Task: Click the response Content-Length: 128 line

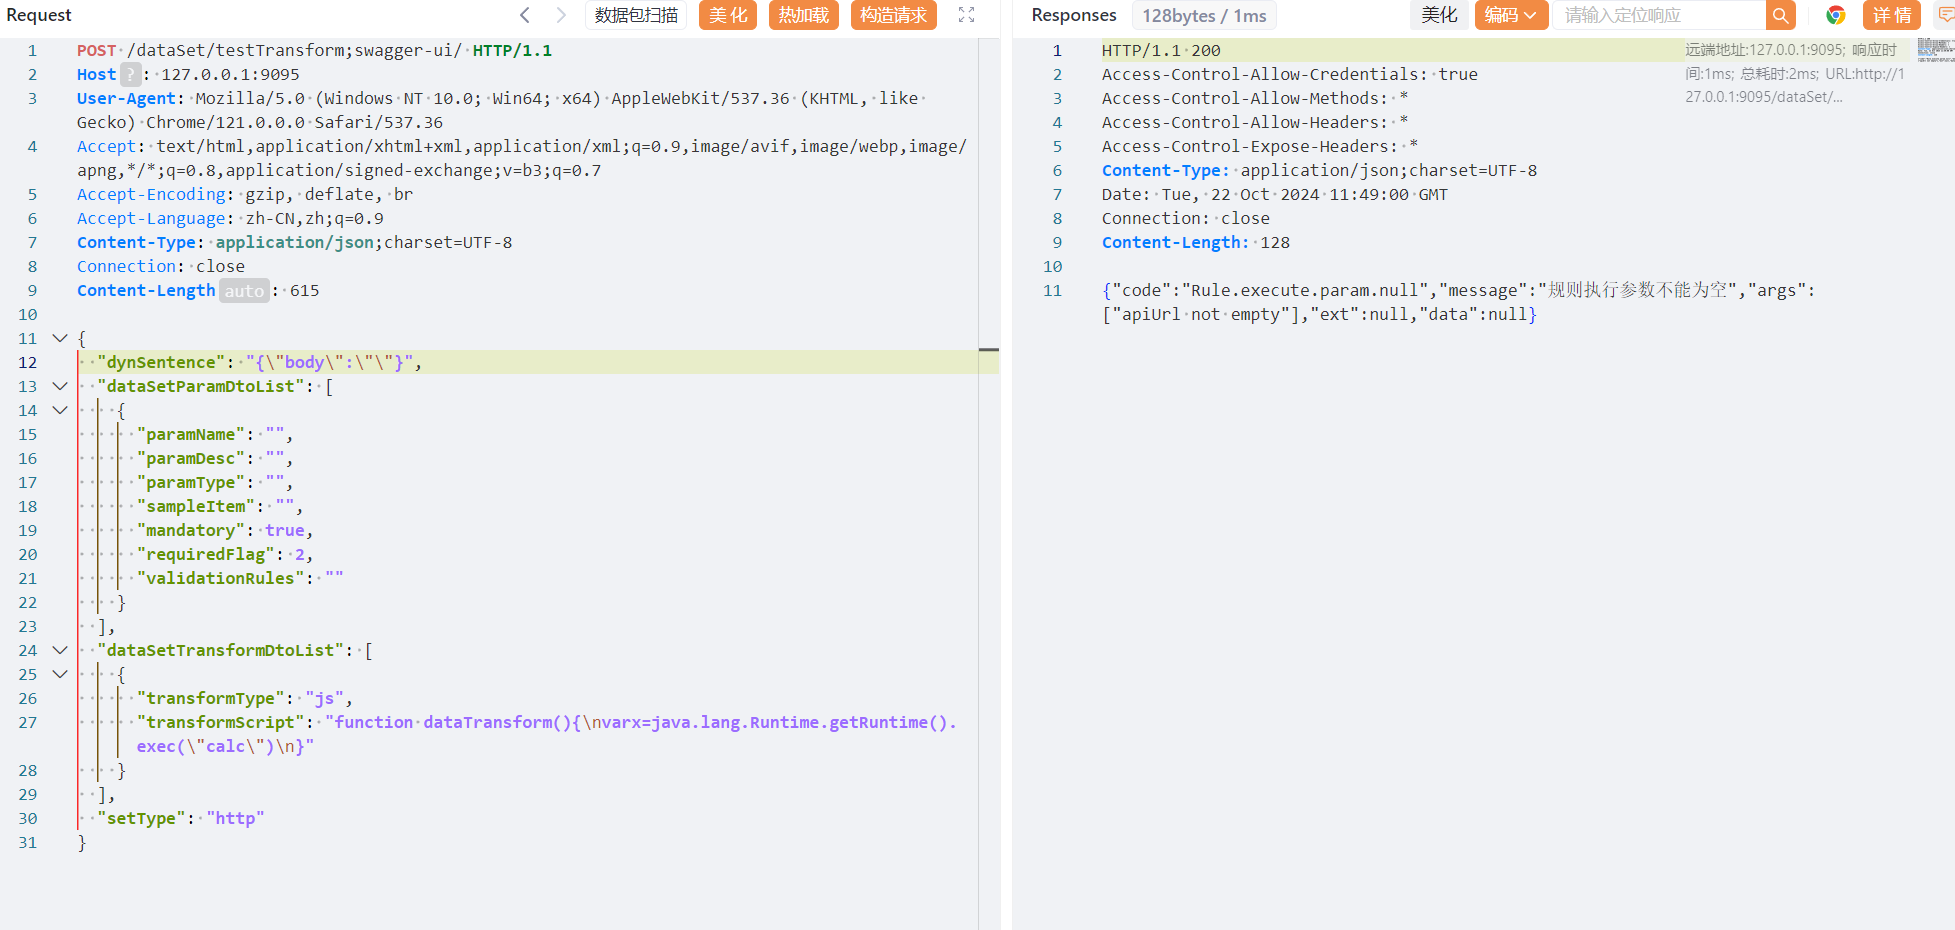Action: [x=1196, y=242]
